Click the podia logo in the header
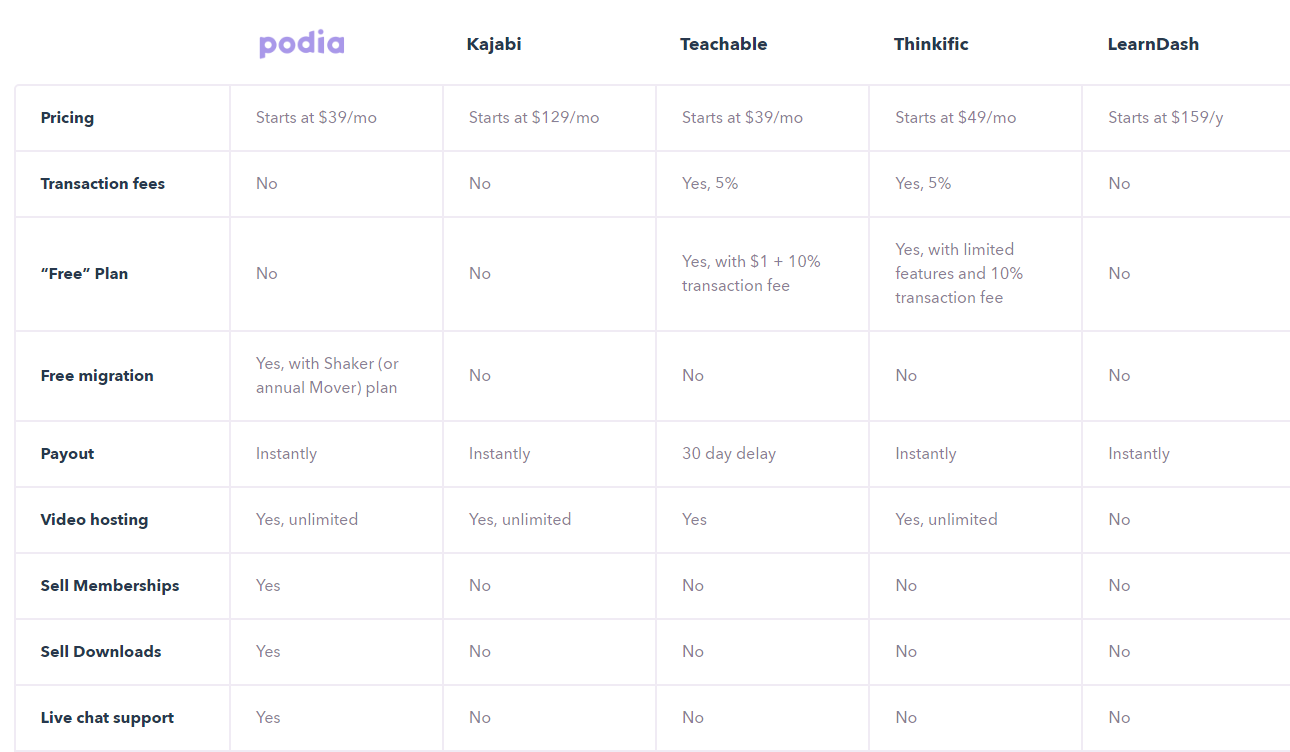Image resolution: width=1290 pixels, height=752 pixels. tap(301, 44)
